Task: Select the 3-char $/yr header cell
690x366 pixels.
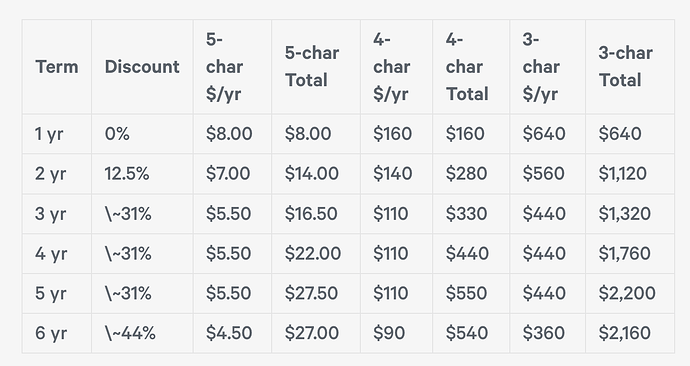Action: (x=547, y=67)
